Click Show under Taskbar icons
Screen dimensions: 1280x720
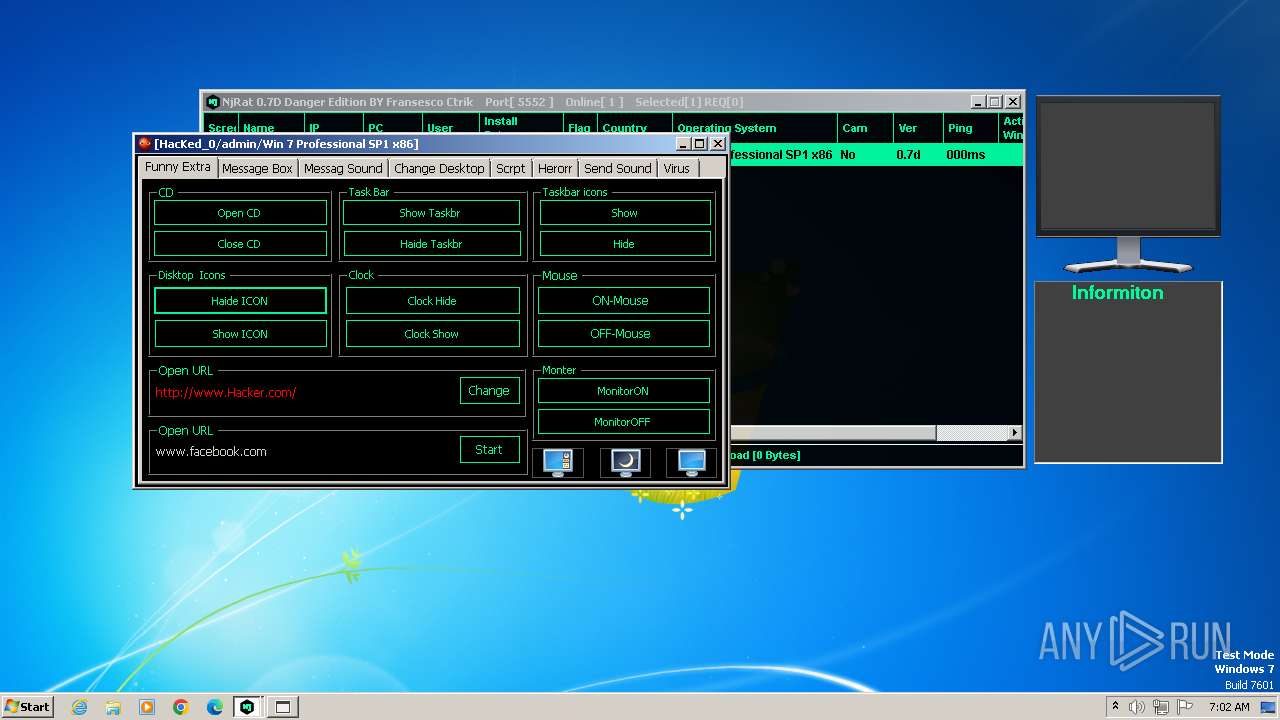pyautogui.click(x=625, y=213)
